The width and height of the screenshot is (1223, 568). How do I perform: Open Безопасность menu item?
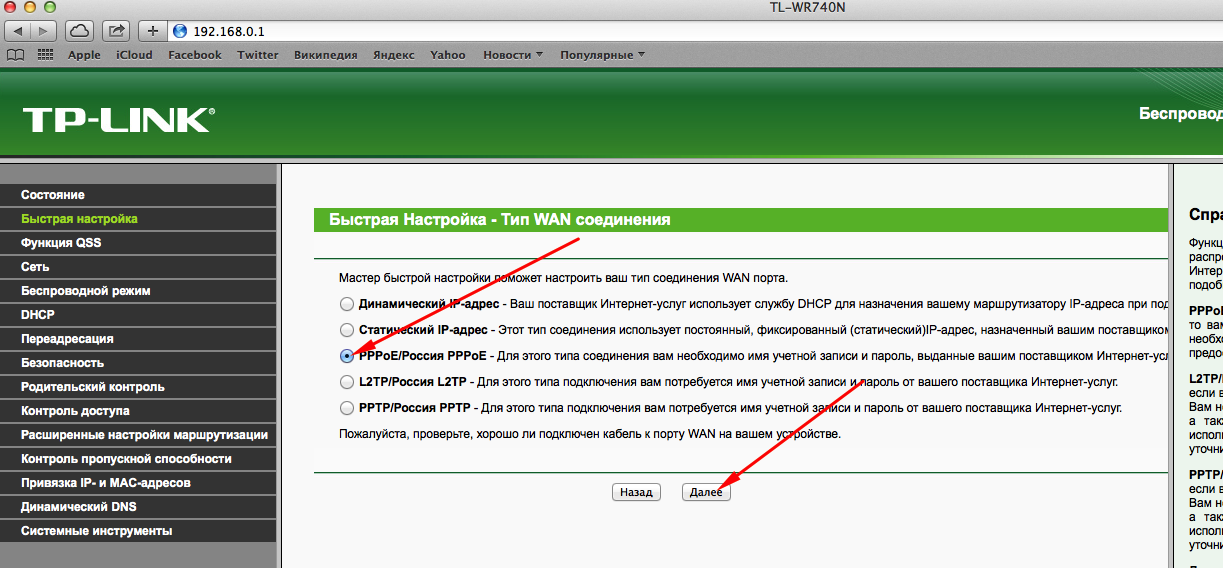click(x=138, y=362)
